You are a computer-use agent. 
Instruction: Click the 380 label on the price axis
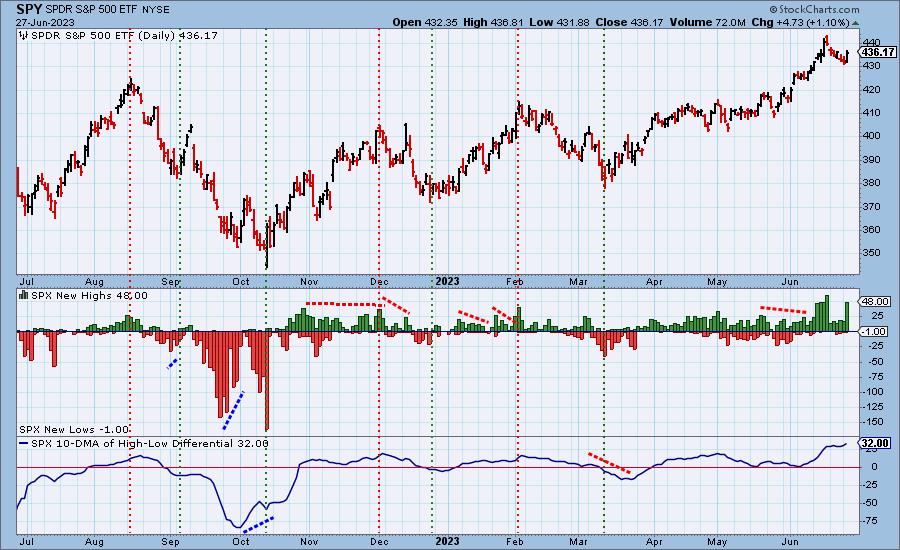pyautogui.click(x=871, y=183)
